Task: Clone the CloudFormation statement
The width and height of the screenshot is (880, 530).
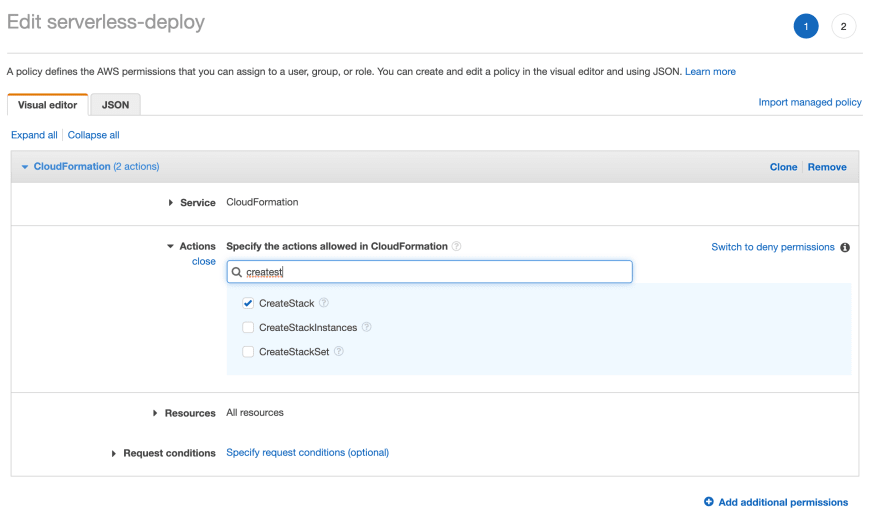Action: coord(783,167)
